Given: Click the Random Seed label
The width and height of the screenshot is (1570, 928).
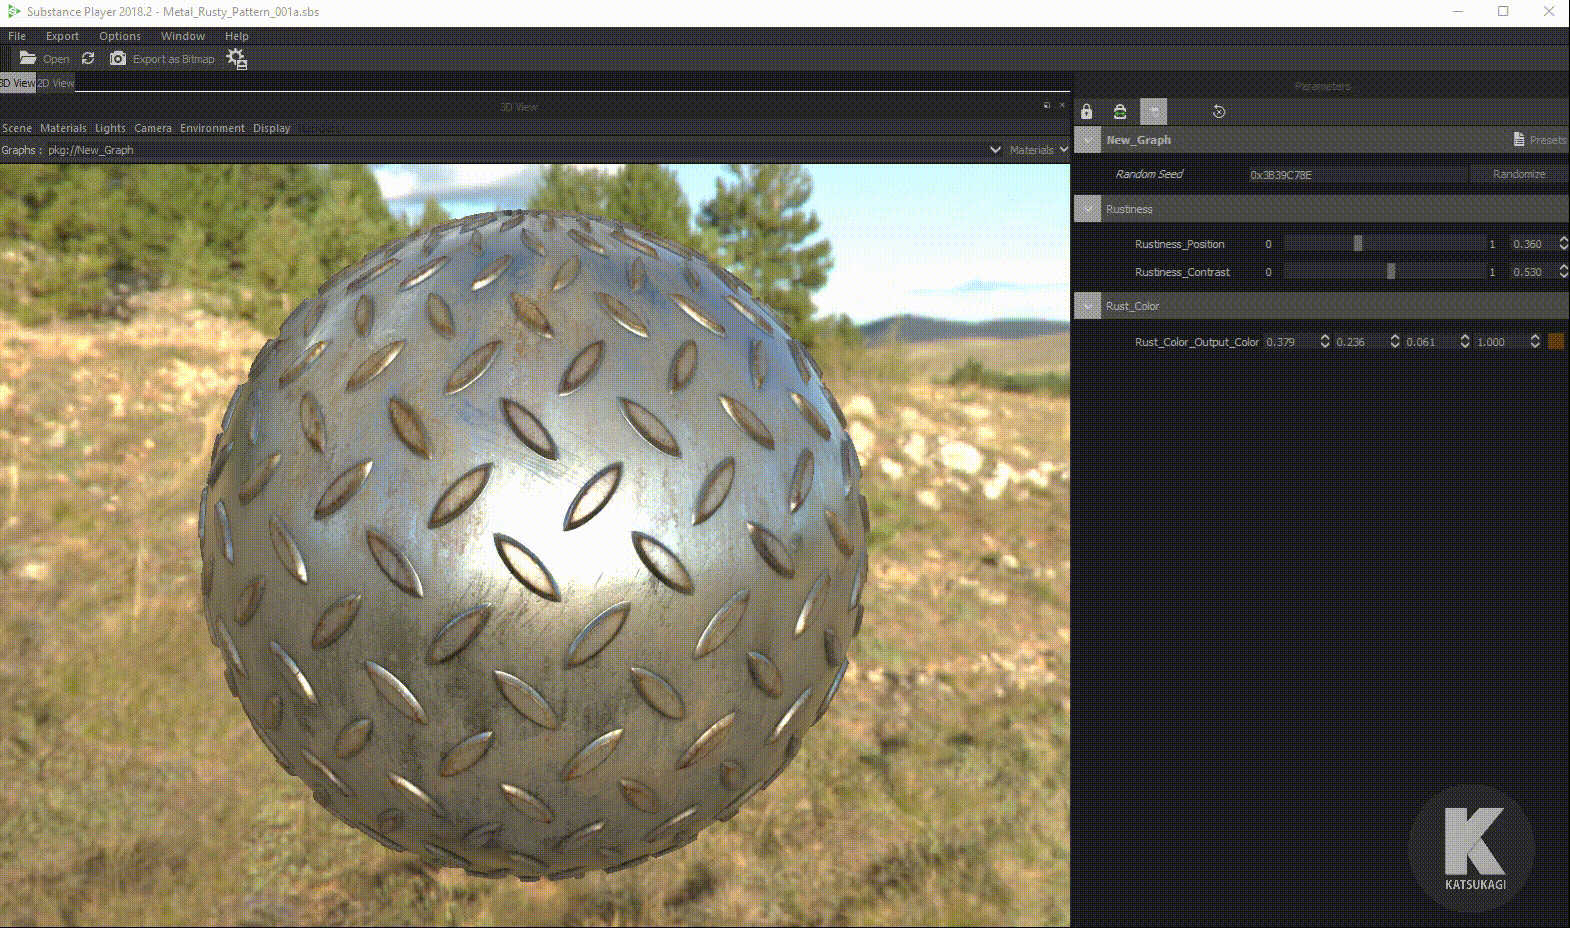Looking at the screenshot, I should pos(1149,174).
